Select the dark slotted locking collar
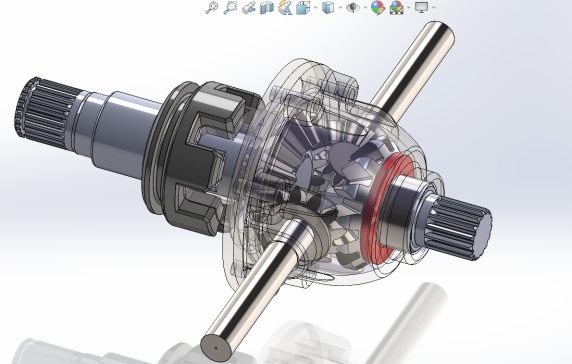This screenshot has height=364, width=572. point(190,160)
